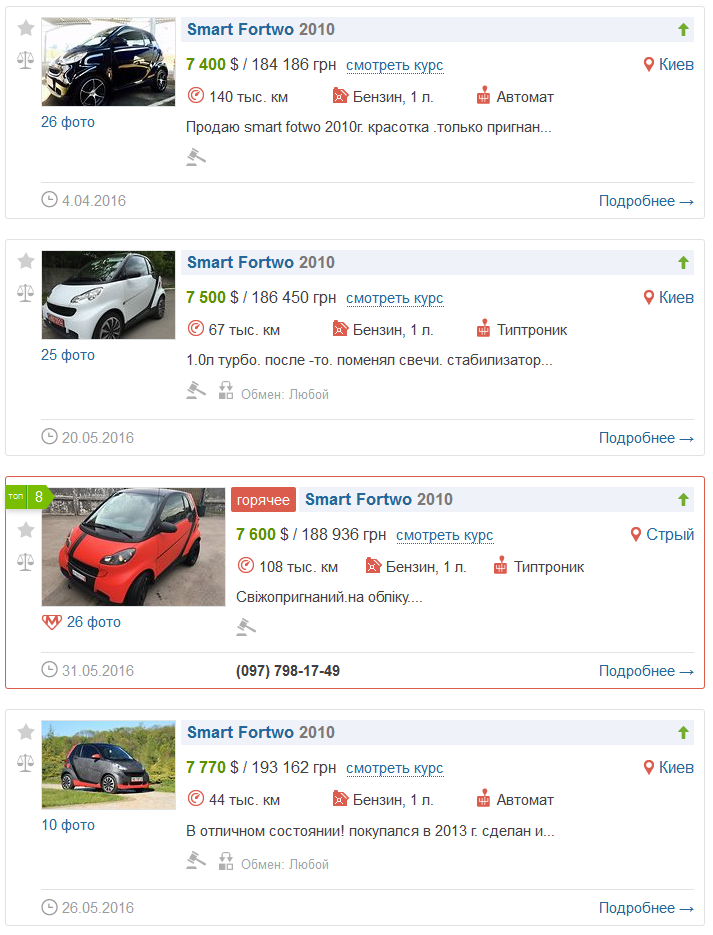Open the white Smart Fortwo photo thumbnail
The width and height of the screenshot is (713, 935).
coord(108,295)
